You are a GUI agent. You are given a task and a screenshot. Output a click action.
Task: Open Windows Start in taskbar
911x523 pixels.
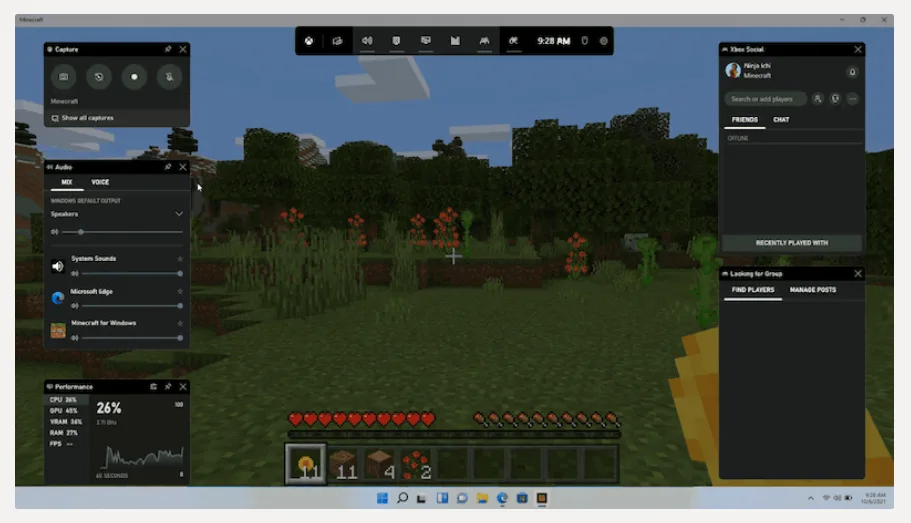point(382,498)
